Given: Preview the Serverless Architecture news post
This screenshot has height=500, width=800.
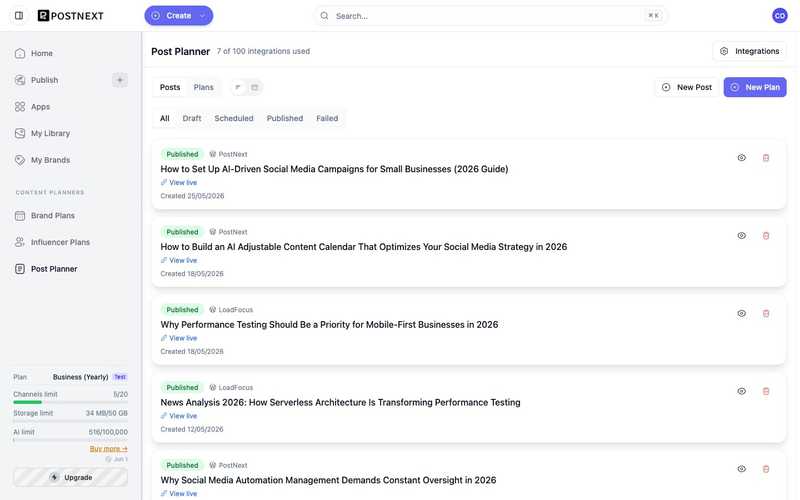Looking at the screenshot, I should coord(741,391).
